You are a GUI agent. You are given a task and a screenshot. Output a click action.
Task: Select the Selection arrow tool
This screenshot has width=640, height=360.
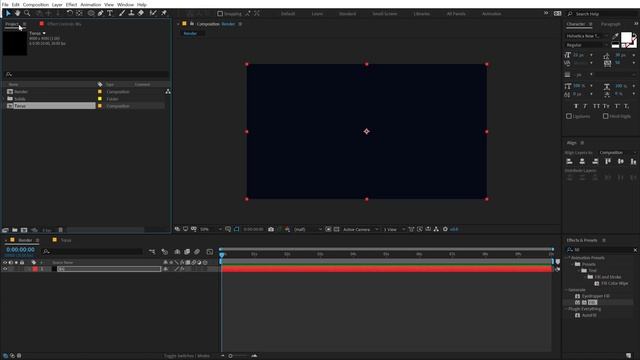pos(8,13)
